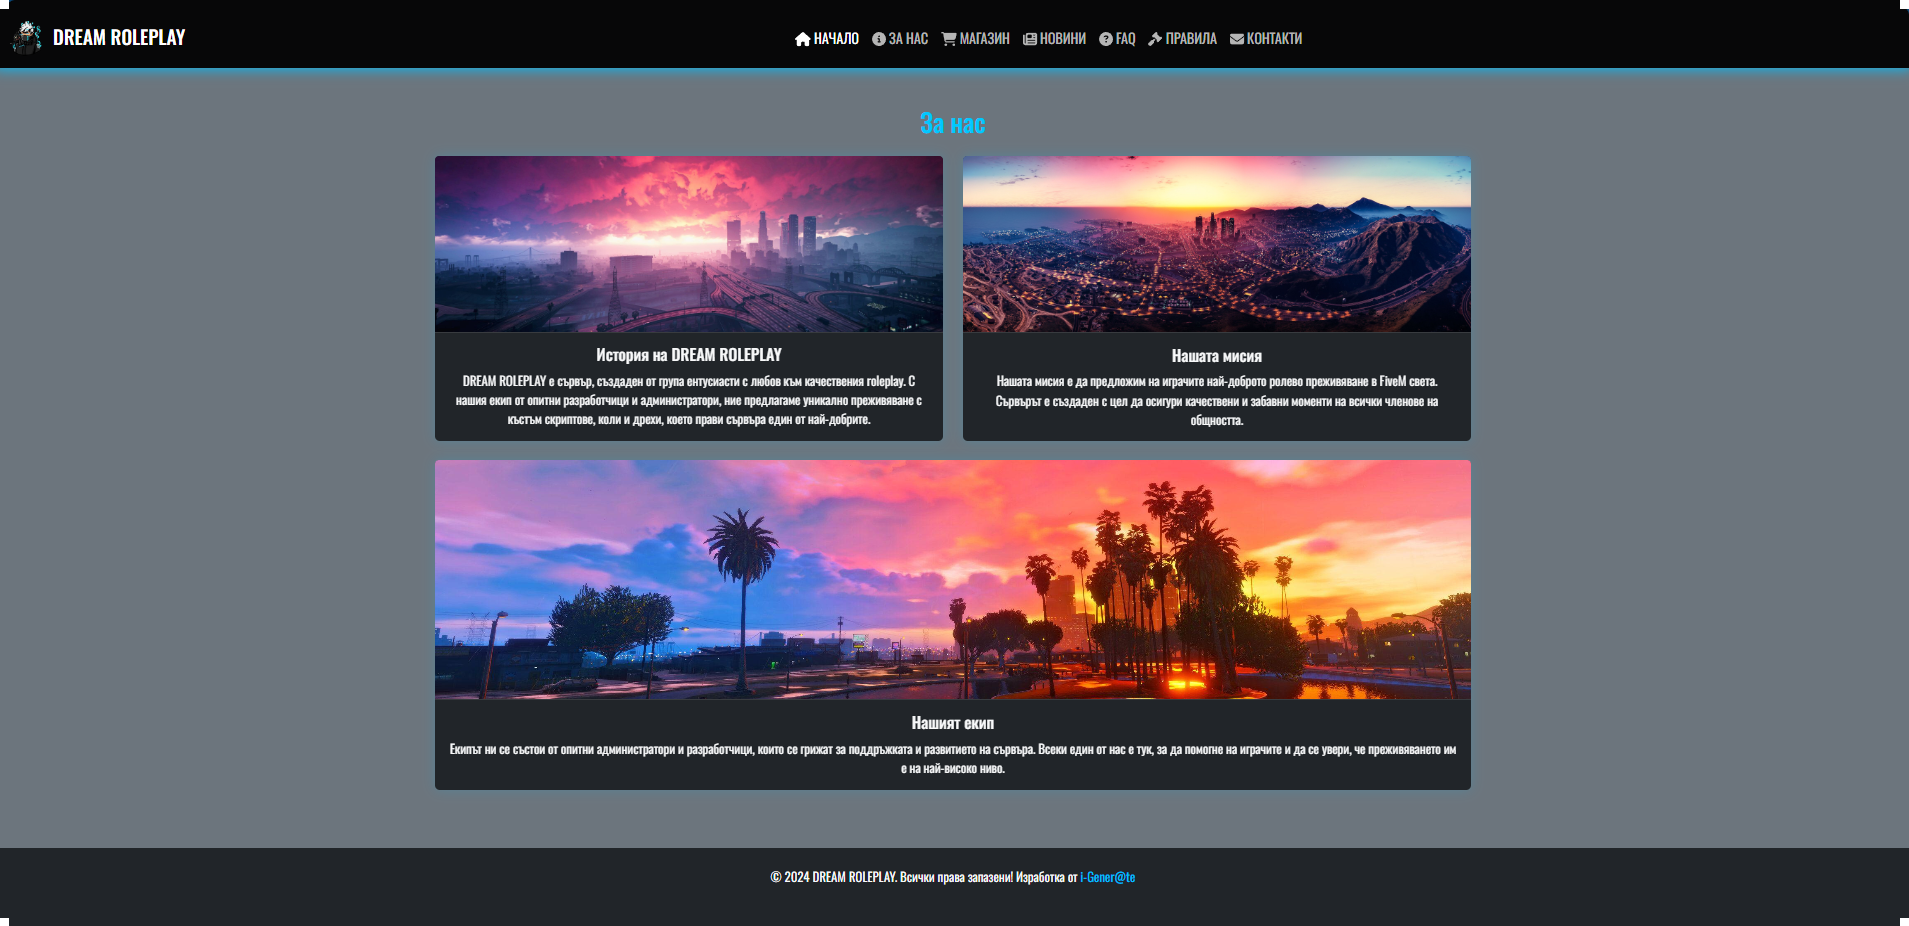Click the home icon beside НАЧАЛО

coord(802,39)
